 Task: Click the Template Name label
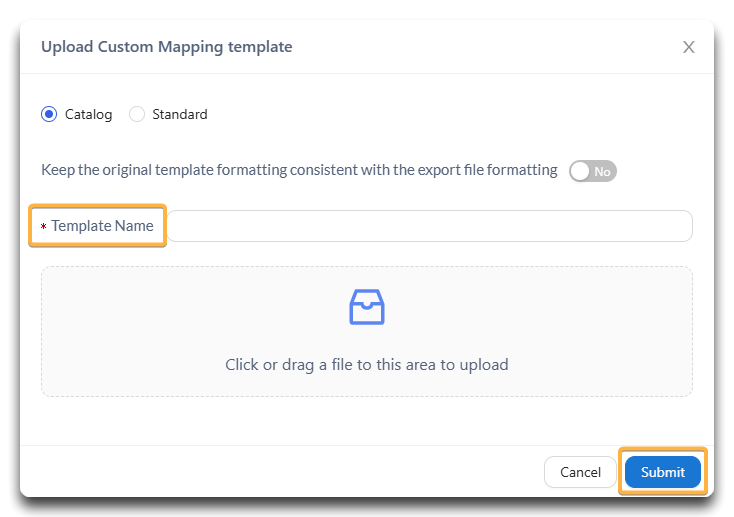point(103,226)
